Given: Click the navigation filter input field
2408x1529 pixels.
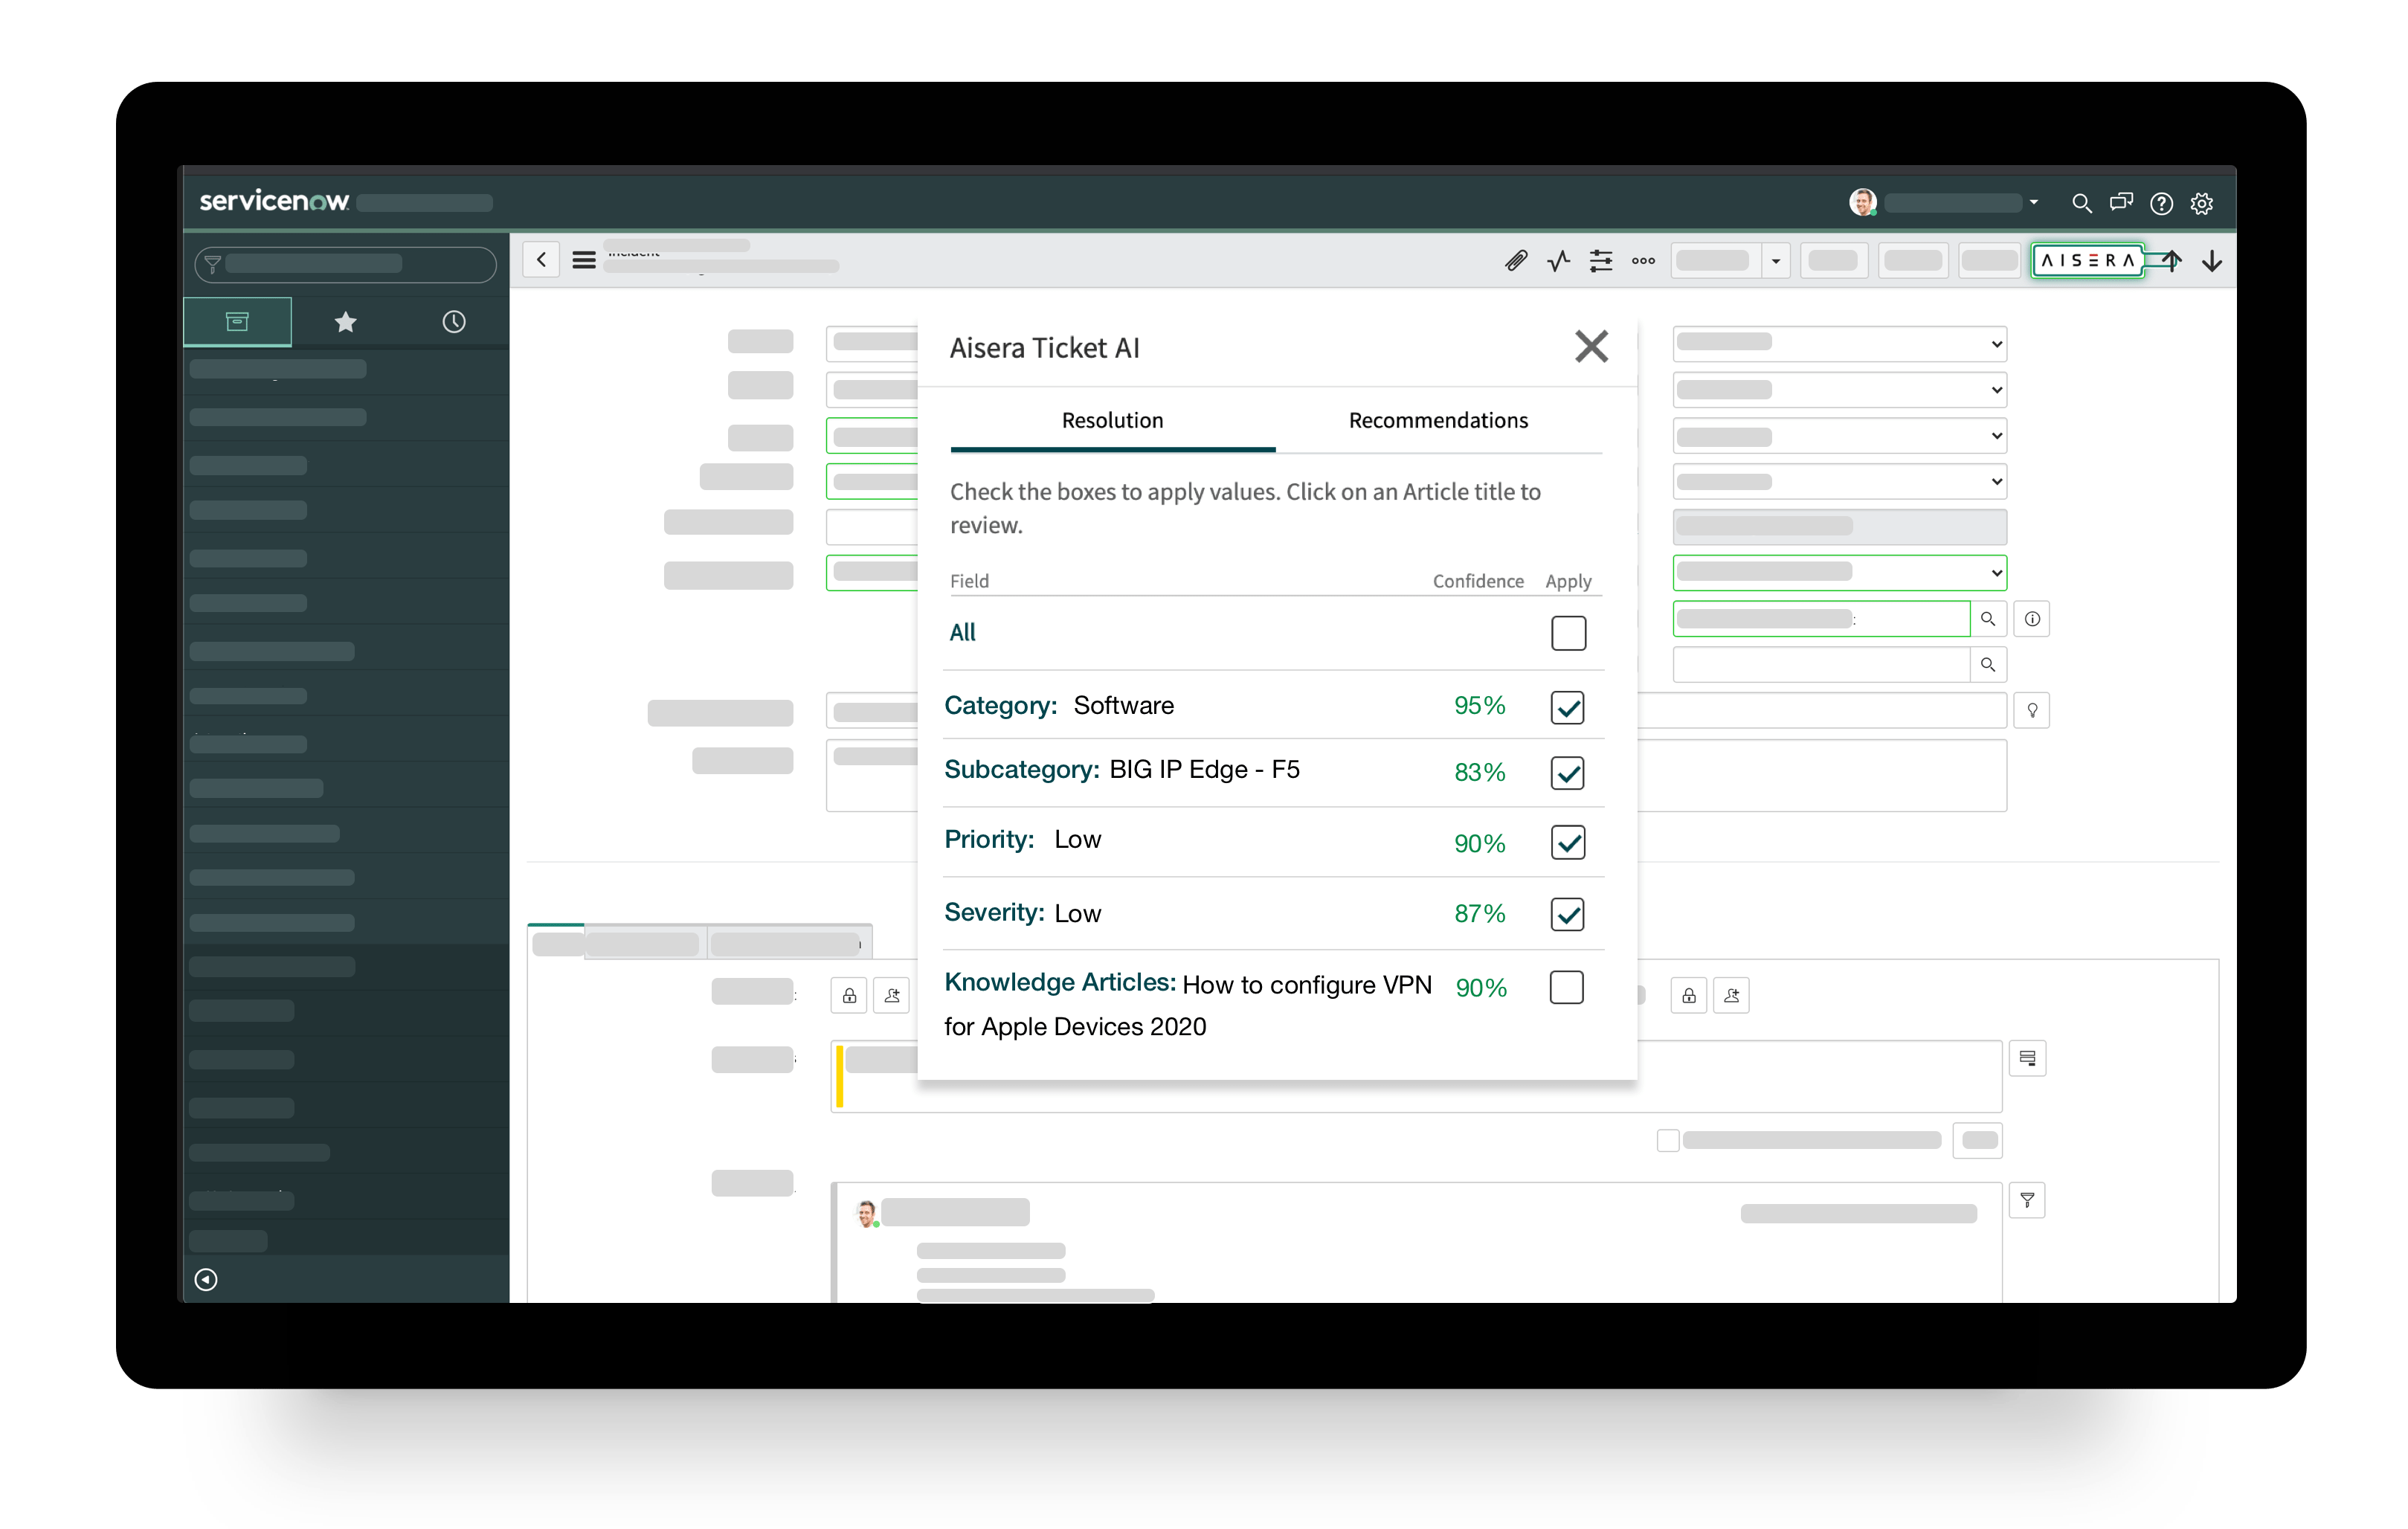Looking at the screenshot, I should coord(345,264).
